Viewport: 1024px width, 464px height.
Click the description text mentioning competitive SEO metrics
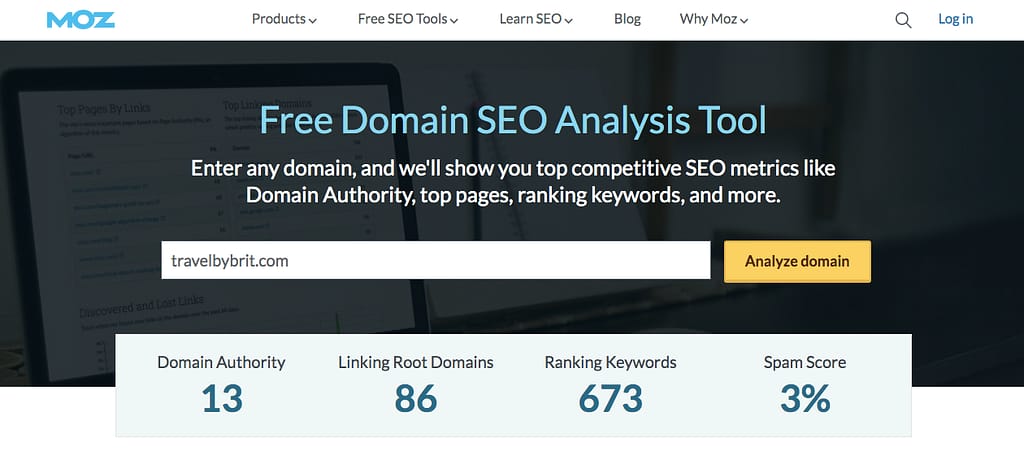(512, 181)
